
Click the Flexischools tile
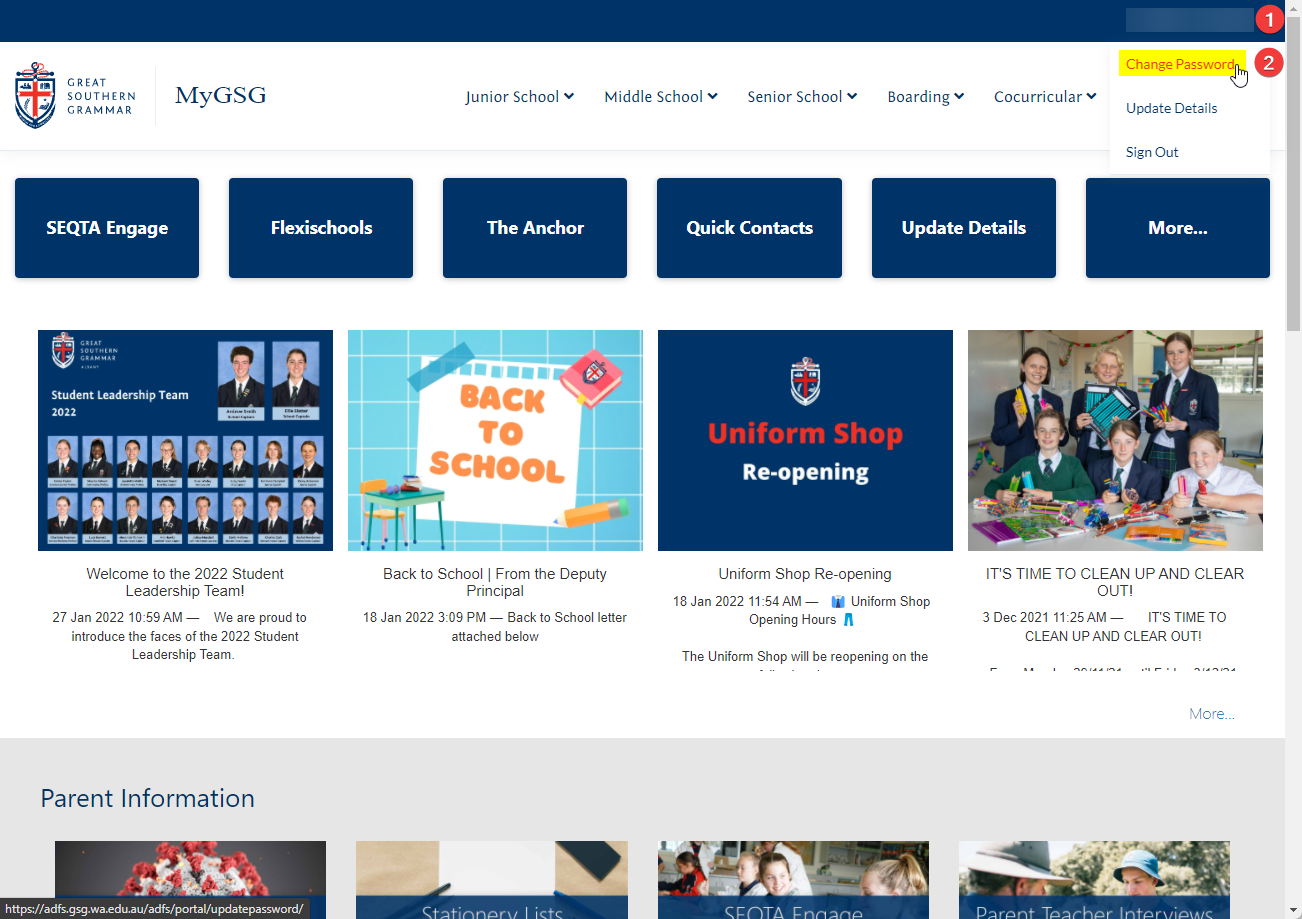pyautogui.click(x=320, y=227)
